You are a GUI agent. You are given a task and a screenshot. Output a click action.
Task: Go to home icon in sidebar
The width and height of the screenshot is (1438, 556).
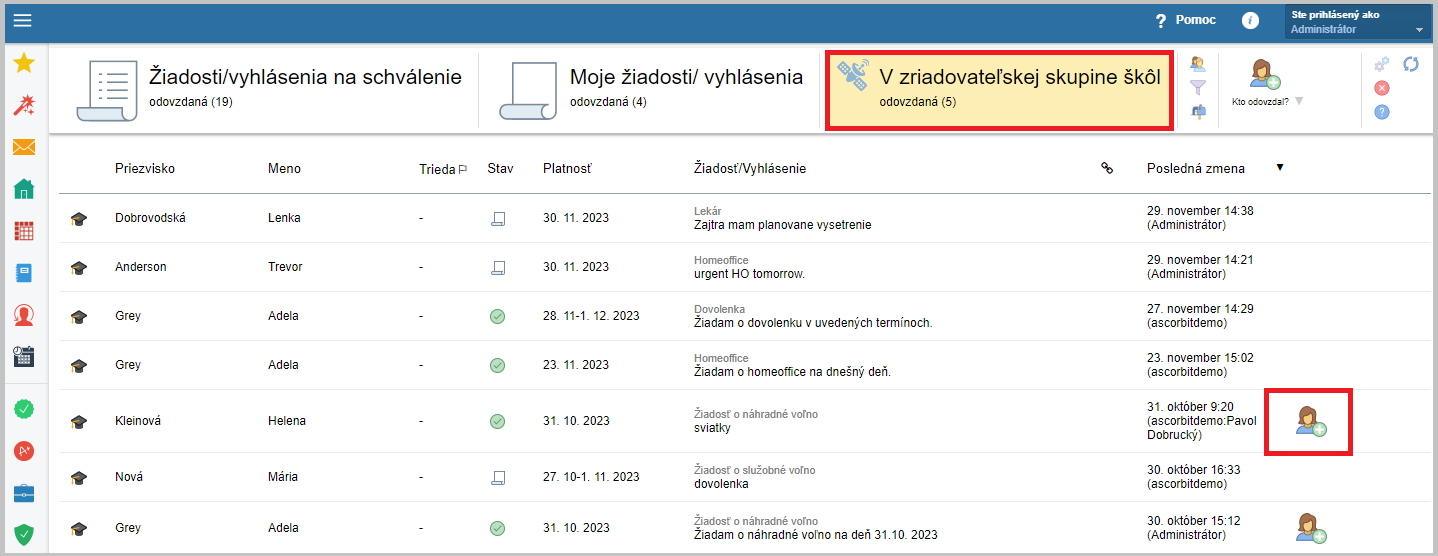pos(24,189)
